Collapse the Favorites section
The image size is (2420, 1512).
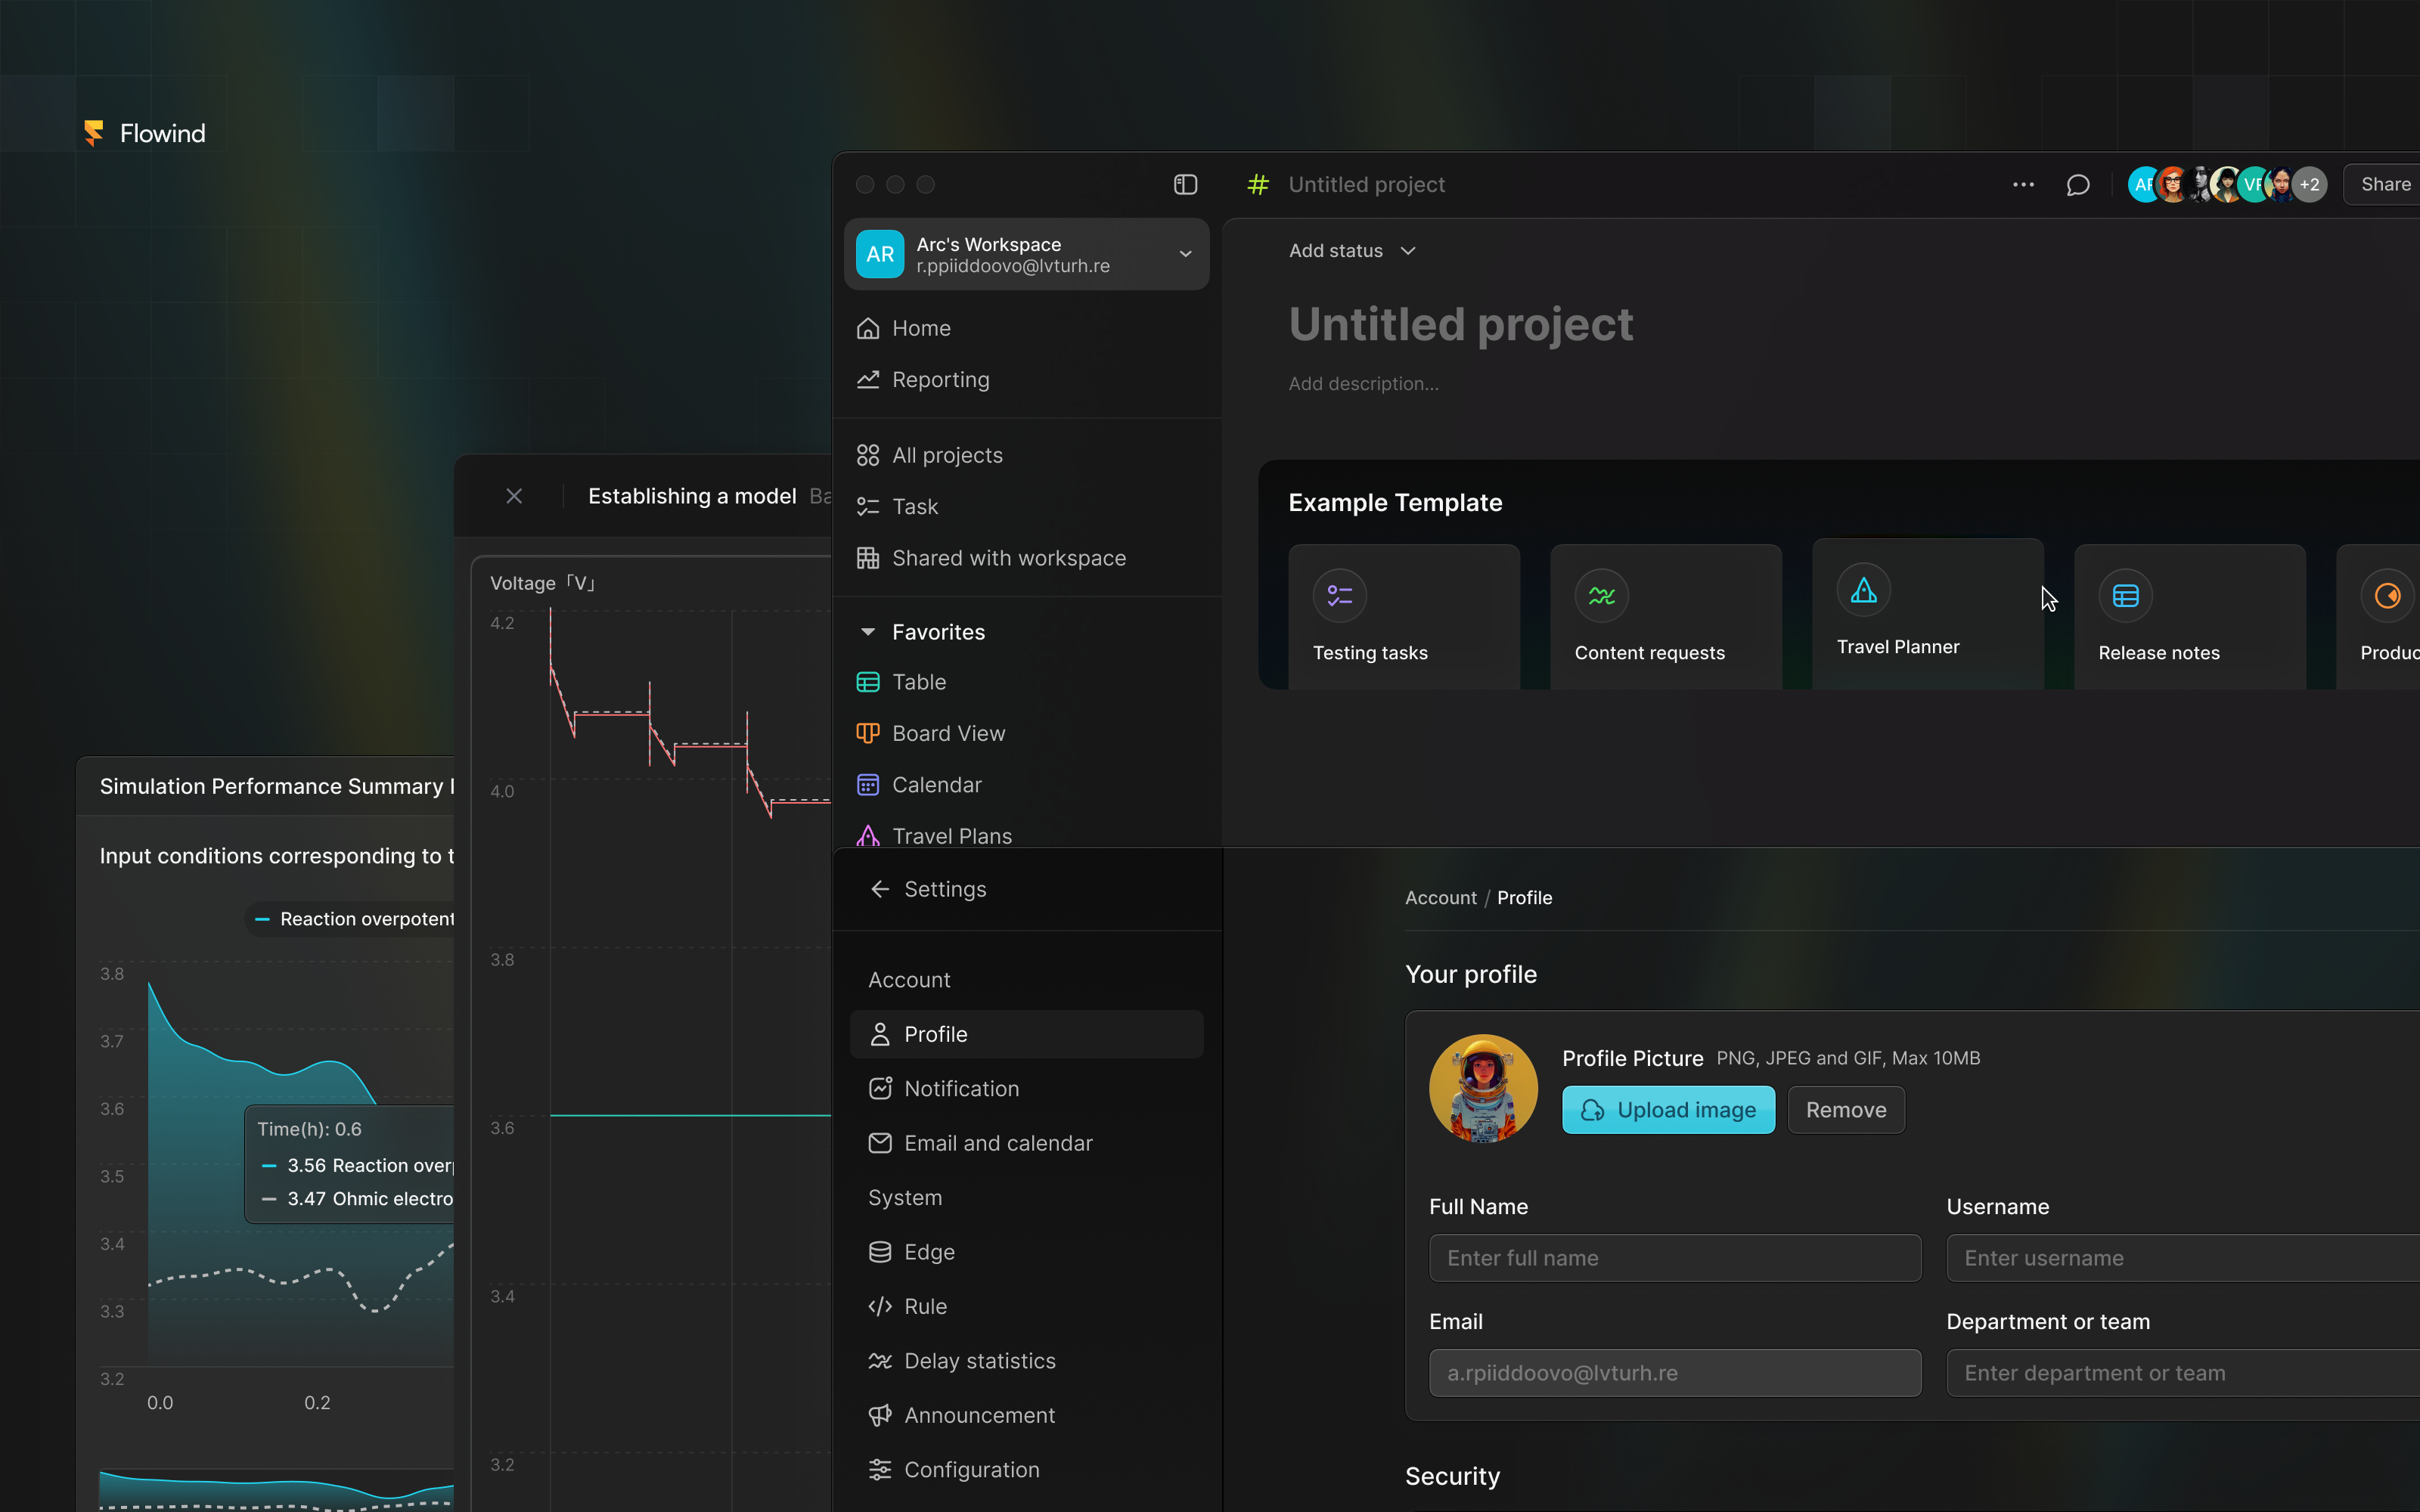868,632
